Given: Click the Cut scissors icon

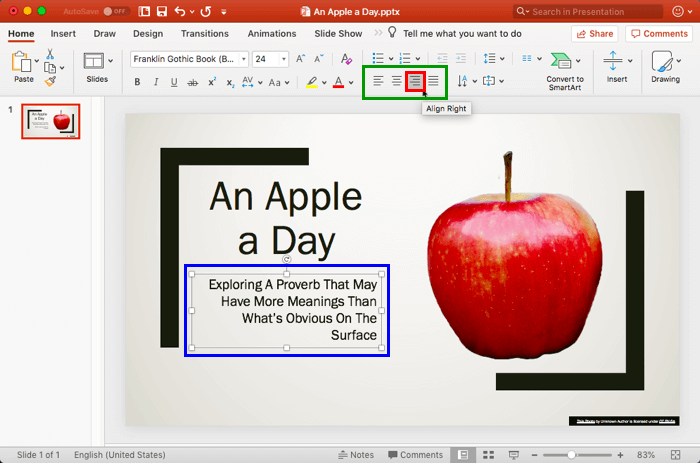Looking at the screenshot, I should point(49,54).
